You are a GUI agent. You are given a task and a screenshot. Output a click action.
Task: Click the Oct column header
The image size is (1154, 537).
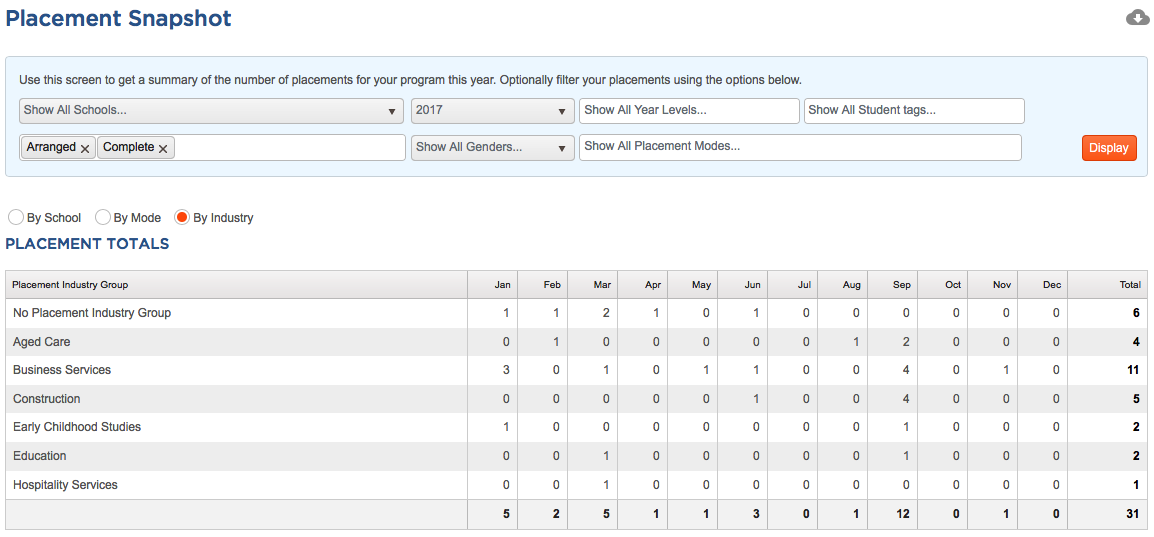943,285
